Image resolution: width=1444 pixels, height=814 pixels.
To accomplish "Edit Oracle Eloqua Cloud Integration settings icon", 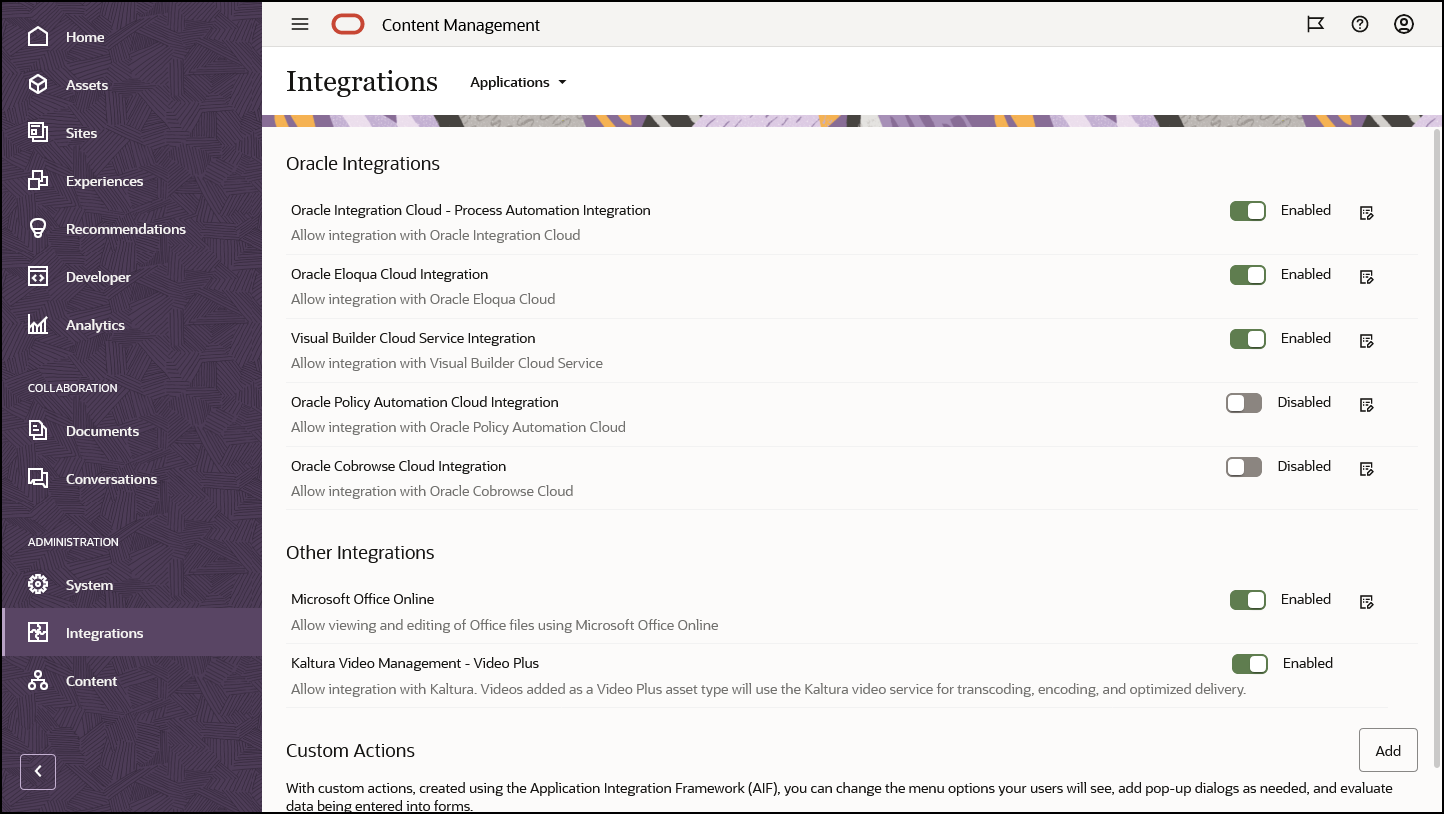I will [x=1367, y=277].
